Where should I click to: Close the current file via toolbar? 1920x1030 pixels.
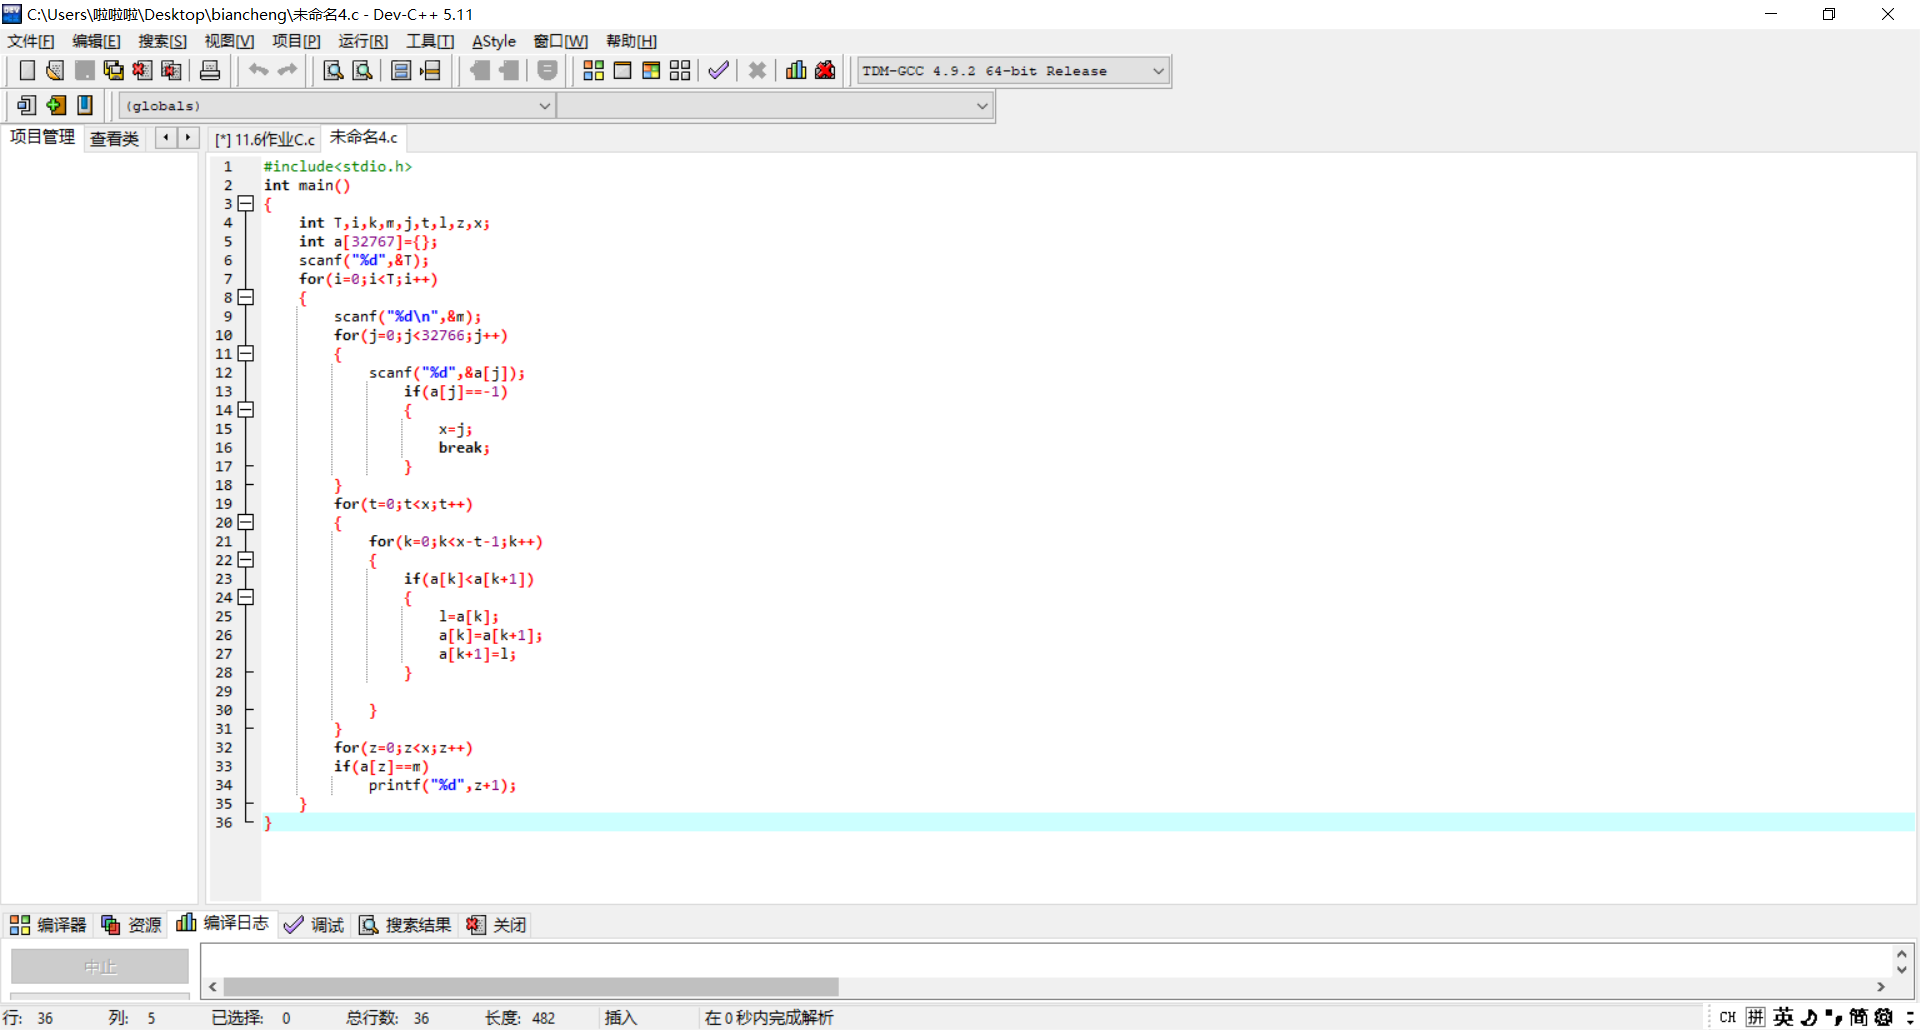coord(143,70)
